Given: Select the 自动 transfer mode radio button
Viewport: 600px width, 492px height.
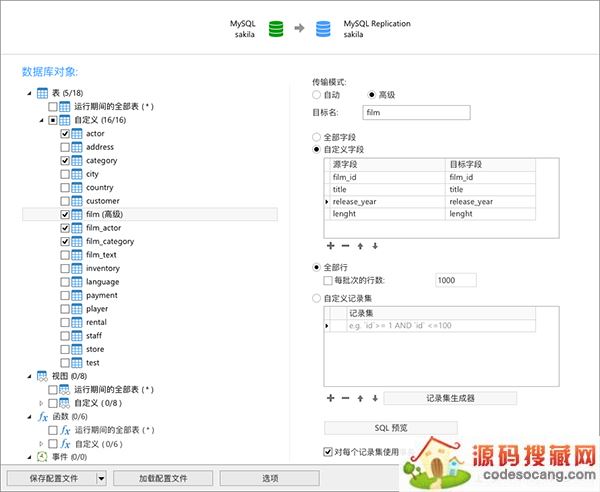Looking at the screenshot, I should coord(318,95).
